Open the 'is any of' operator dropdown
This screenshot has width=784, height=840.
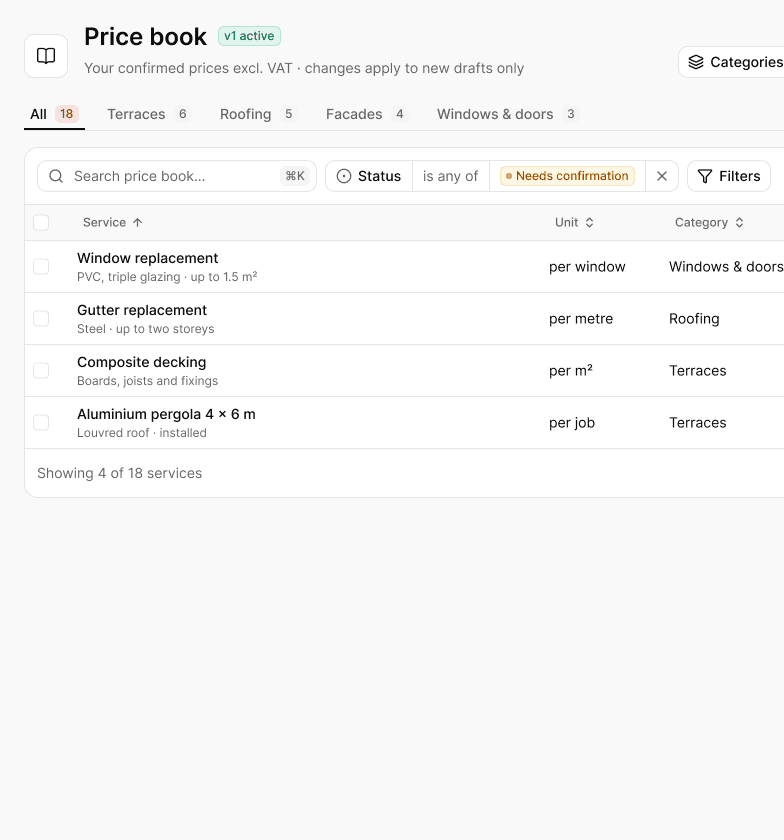[x=451, y=176]
